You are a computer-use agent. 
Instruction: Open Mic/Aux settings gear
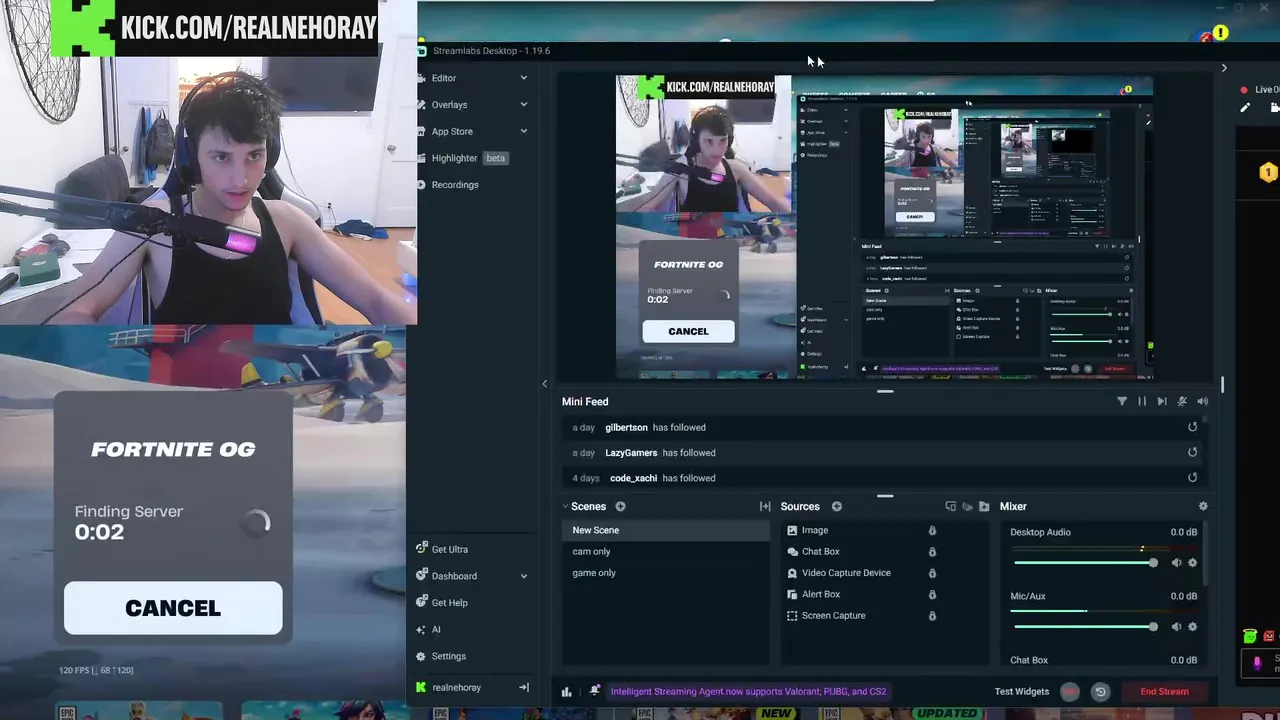pos(1192,627)
